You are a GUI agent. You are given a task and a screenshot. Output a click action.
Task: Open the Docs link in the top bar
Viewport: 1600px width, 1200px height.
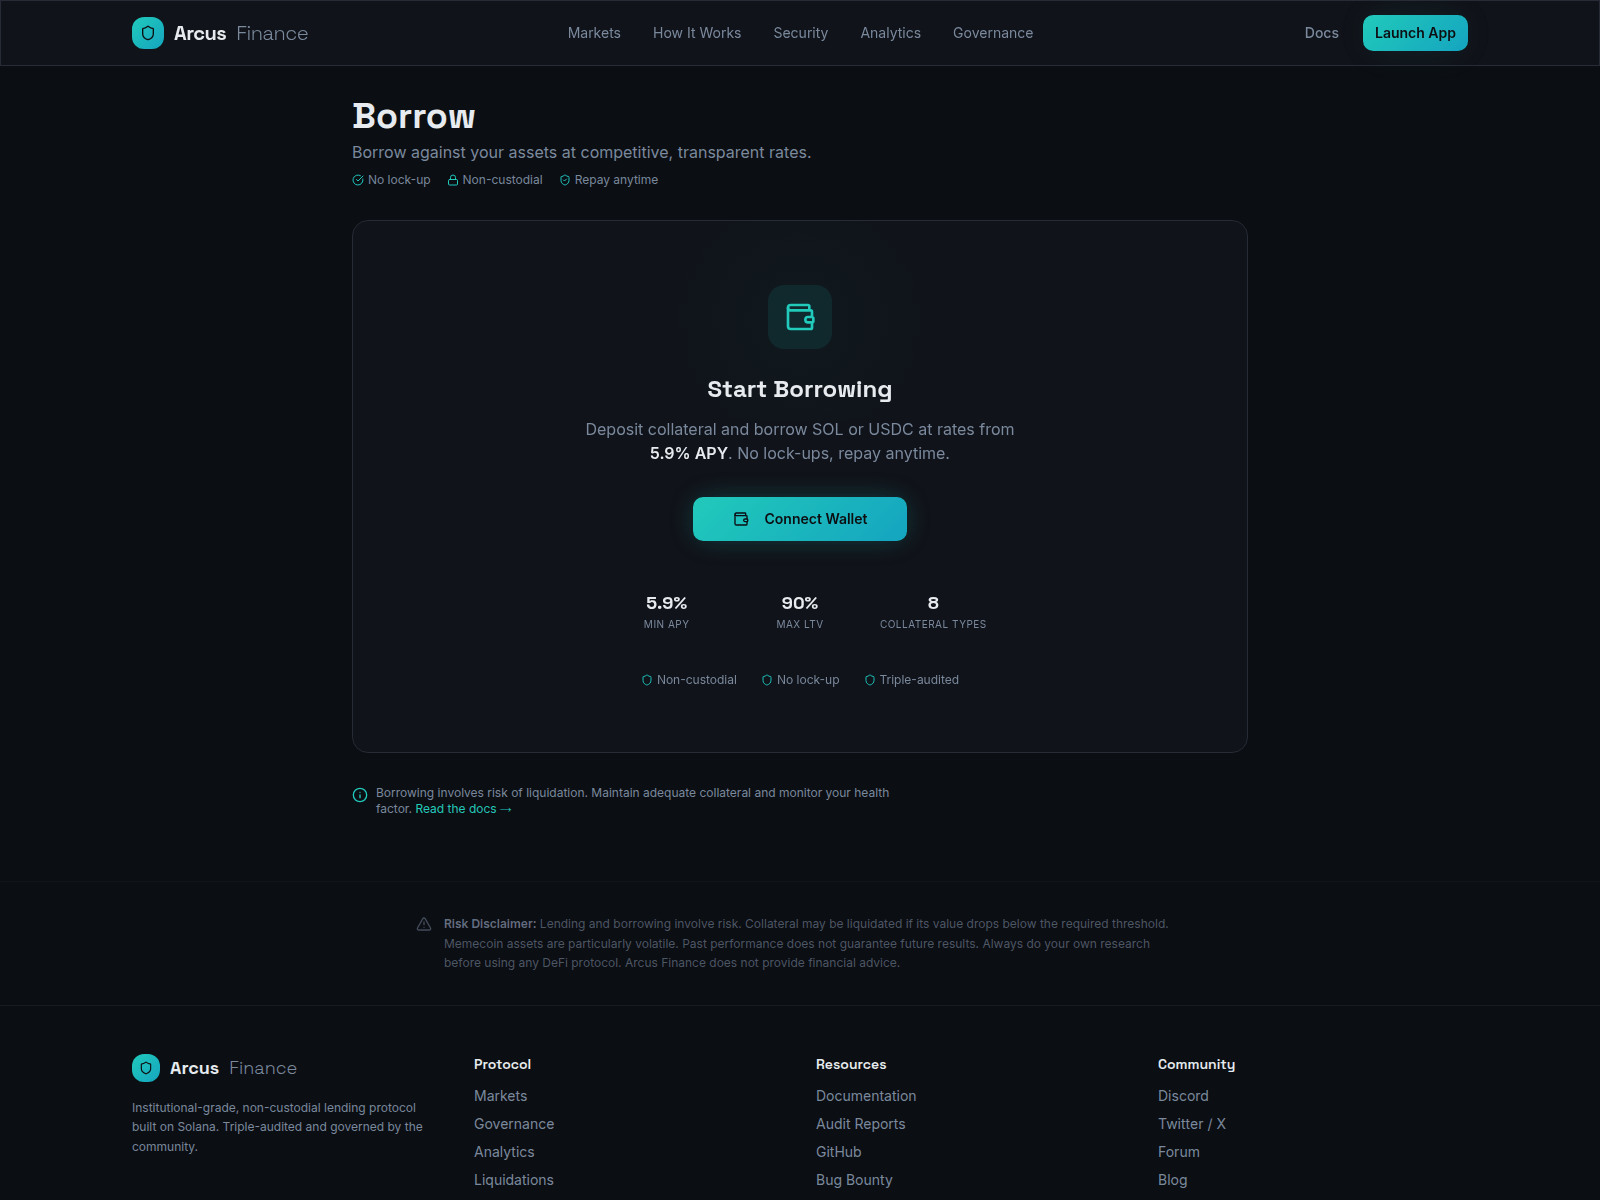click(x=1321, y=33)
